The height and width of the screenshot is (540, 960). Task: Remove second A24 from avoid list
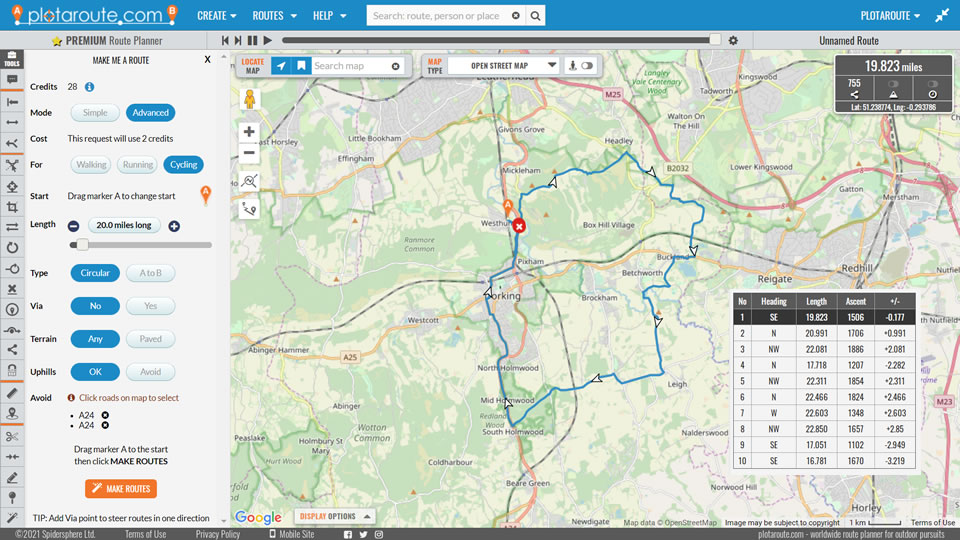tap(105, 425)
